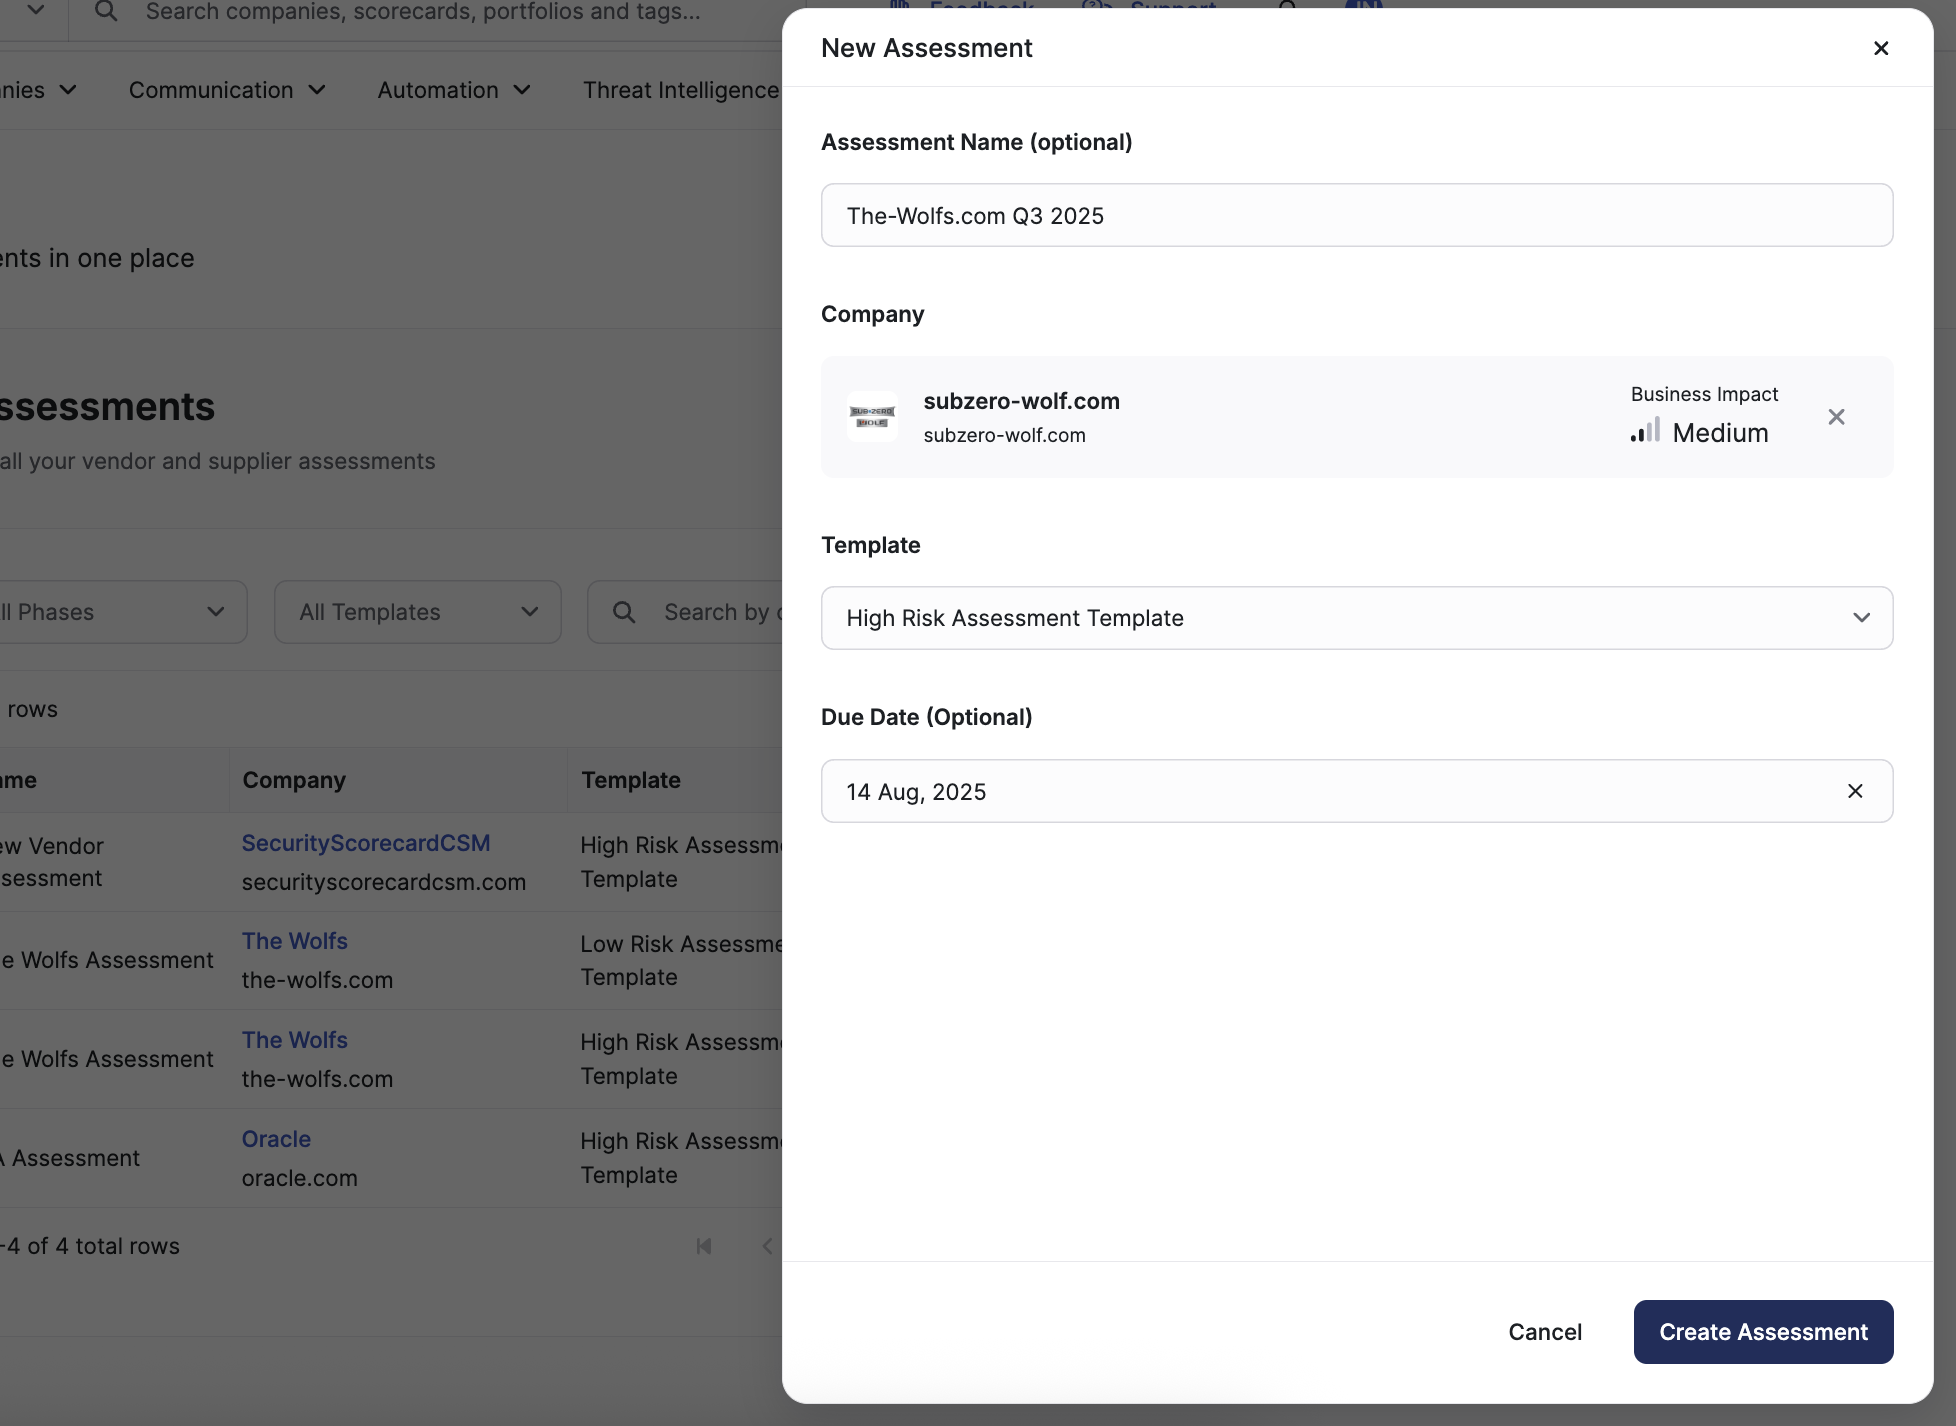1956x1426 pixels.
Task: Click securityscorecardcsm.com domain text
Action: [x=384, y=882]
